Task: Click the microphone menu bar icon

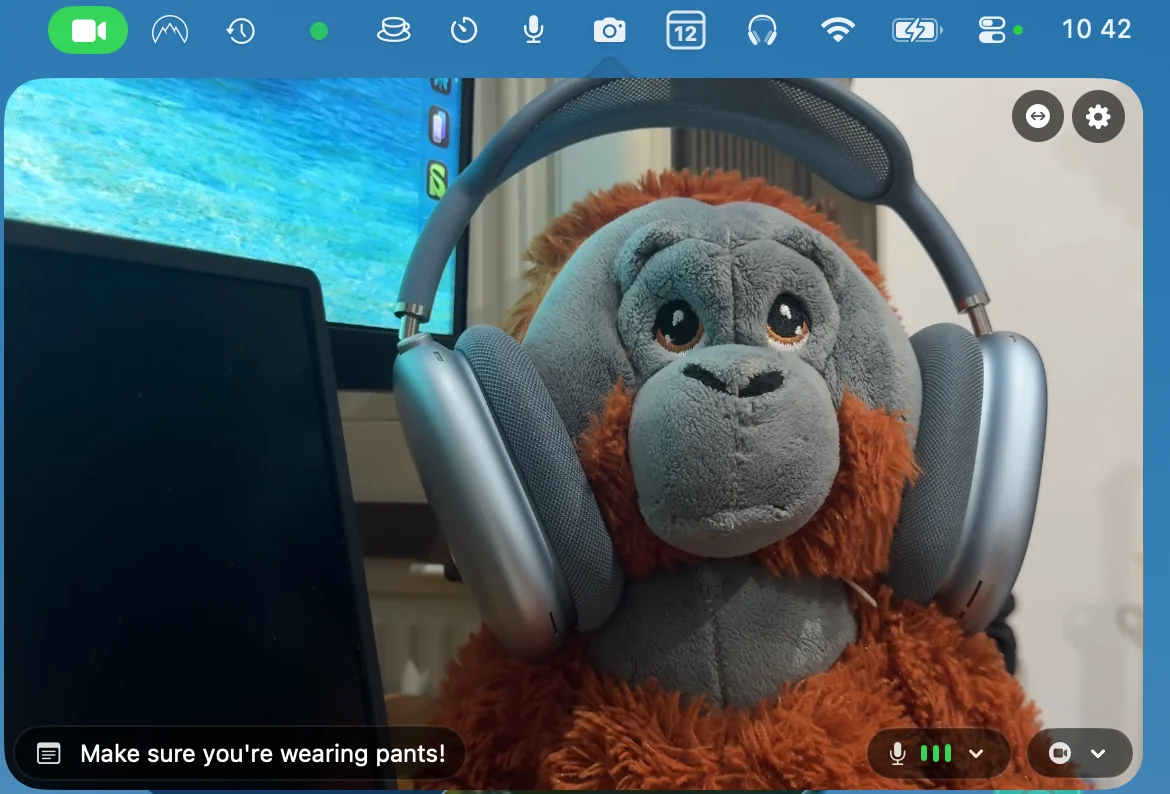Action: 533,31
